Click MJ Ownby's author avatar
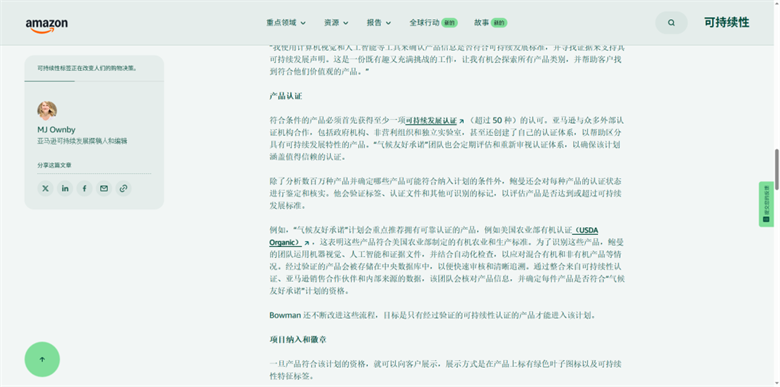This screenshot has height=387, width=780. point(47,111)
